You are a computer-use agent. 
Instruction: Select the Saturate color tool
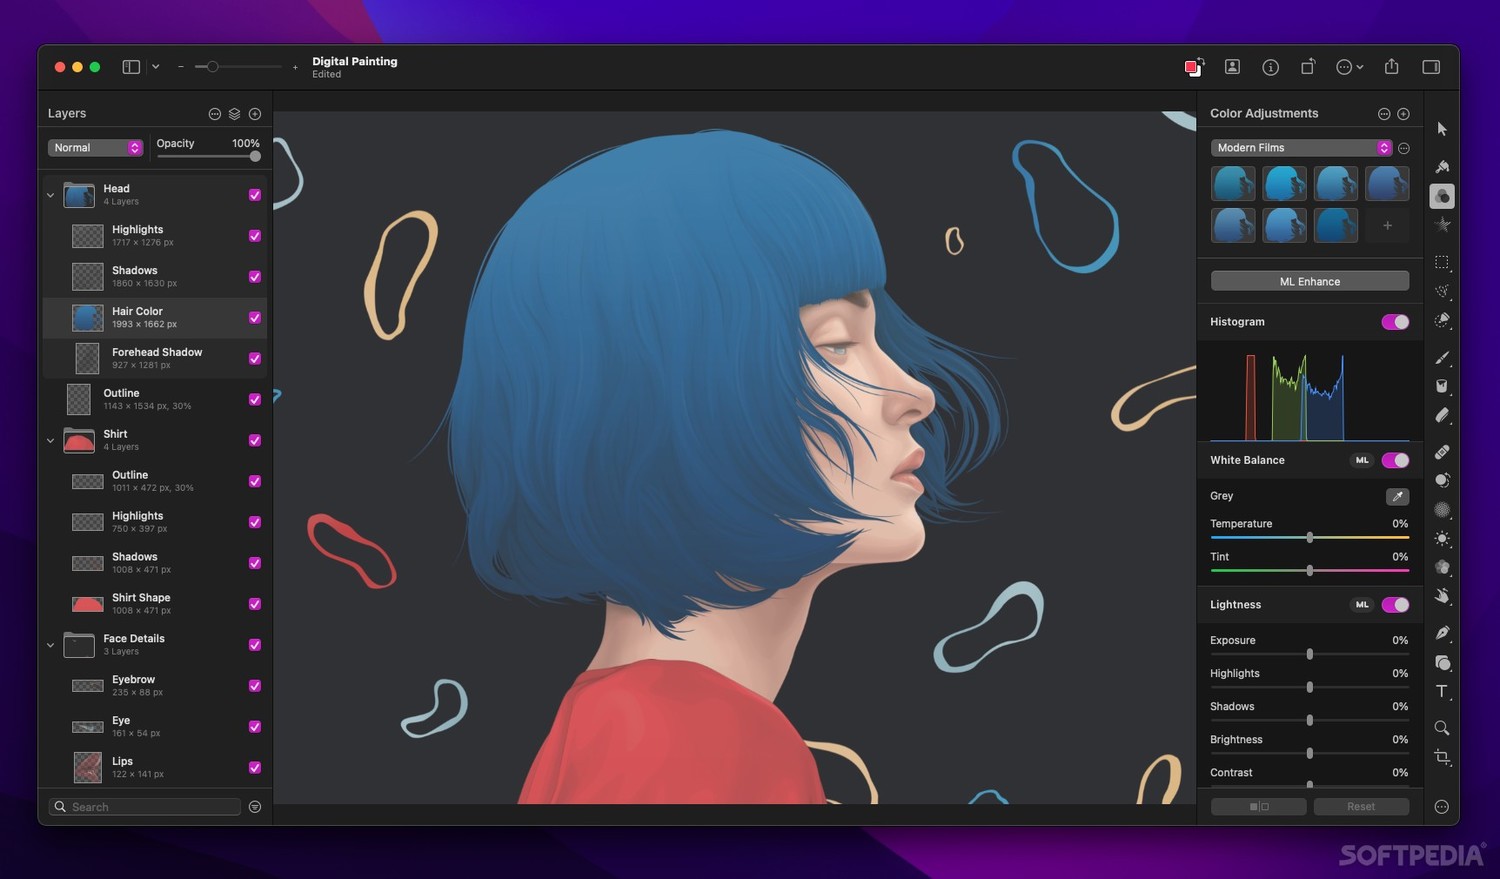coord(1442,567)
